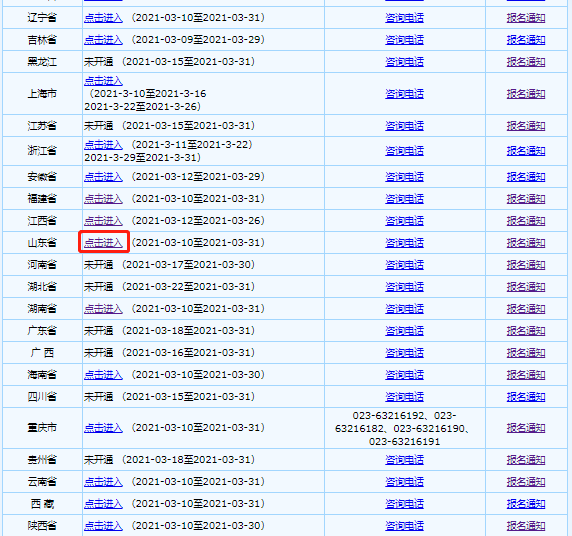Click 咨询电话 link for 贵州省
This screenshot has height=536, width=572.
click(x=404, y=460)
